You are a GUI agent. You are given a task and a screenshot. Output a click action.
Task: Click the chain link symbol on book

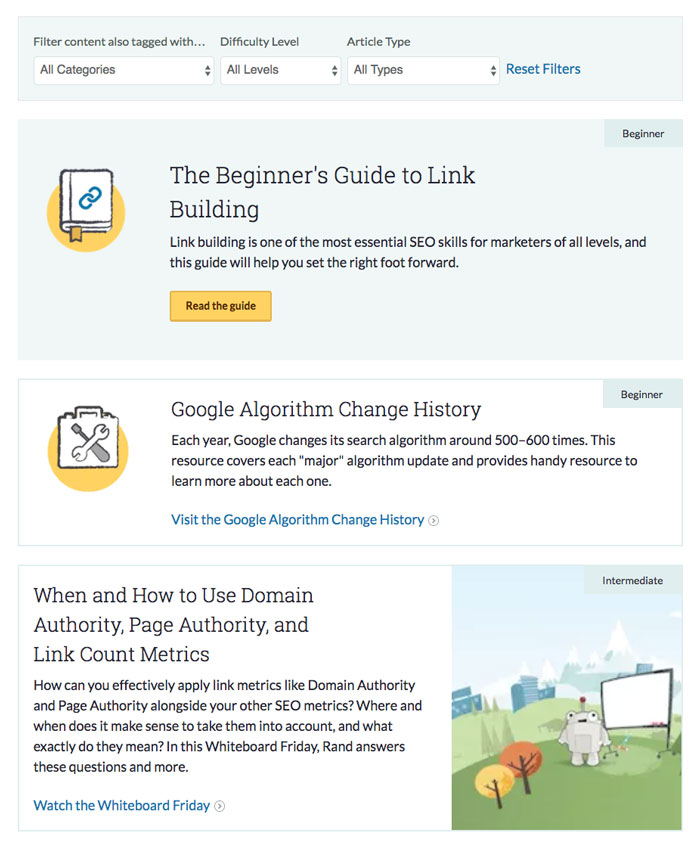(90, 197)
